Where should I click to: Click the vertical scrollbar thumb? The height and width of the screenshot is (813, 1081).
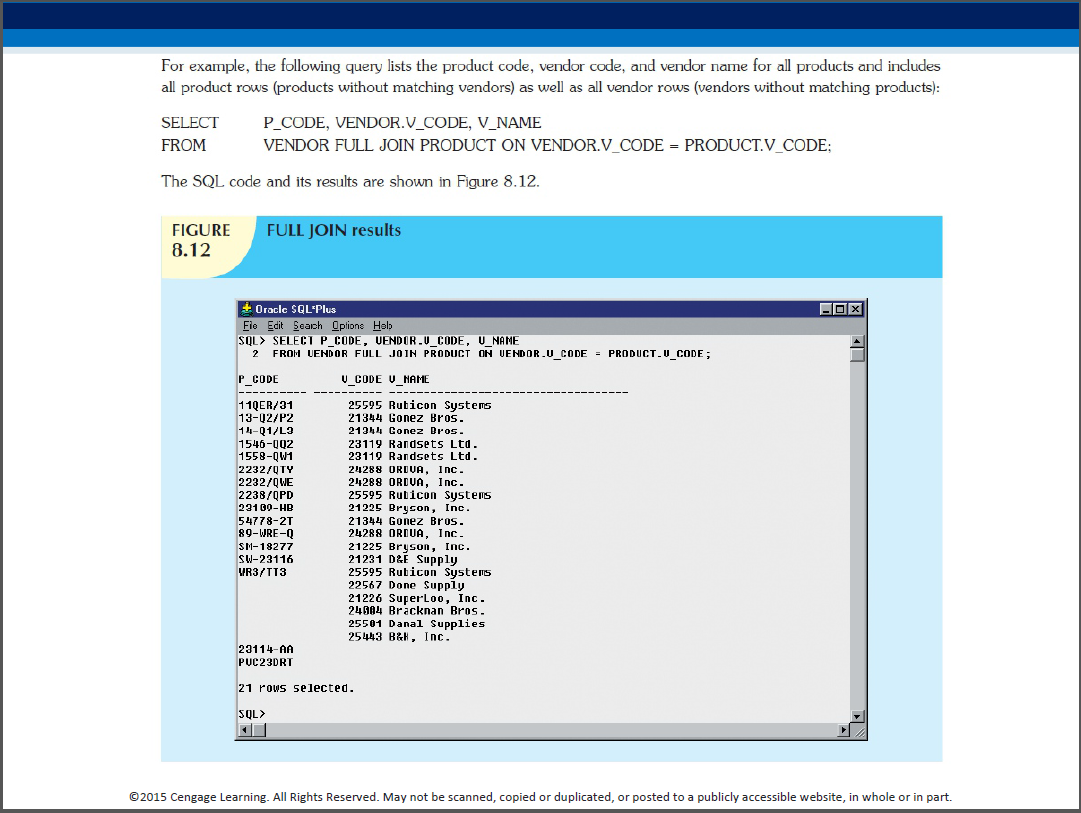(857, 355)
